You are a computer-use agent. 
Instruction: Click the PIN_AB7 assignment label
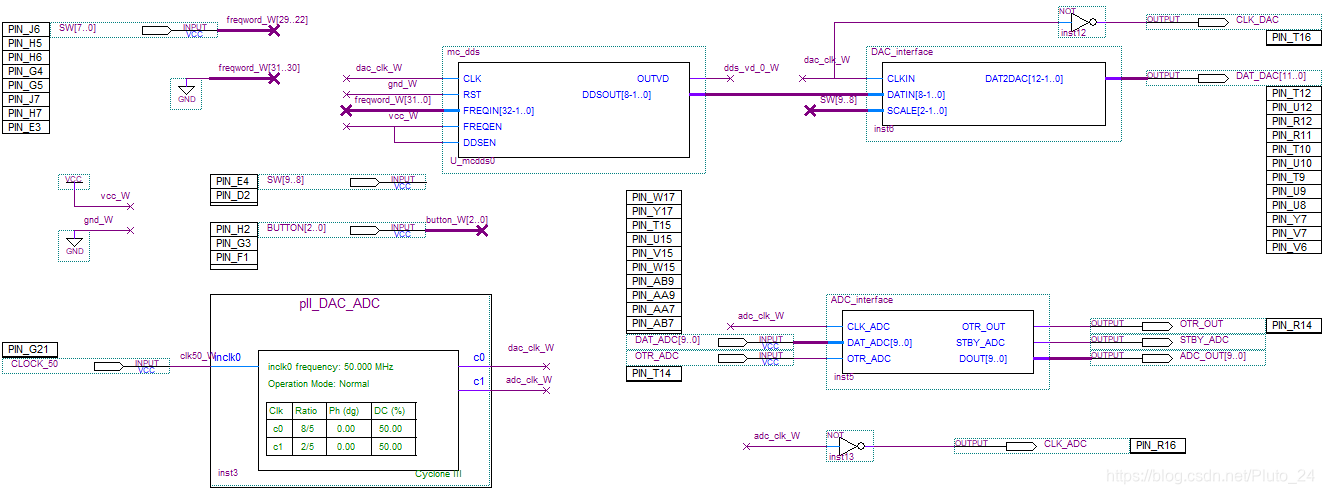tap(654, 323)
